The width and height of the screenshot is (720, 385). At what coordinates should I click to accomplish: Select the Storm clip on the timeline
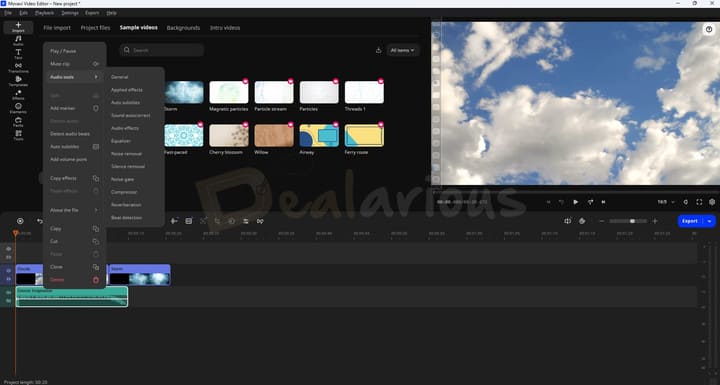(x=140, y=275)
